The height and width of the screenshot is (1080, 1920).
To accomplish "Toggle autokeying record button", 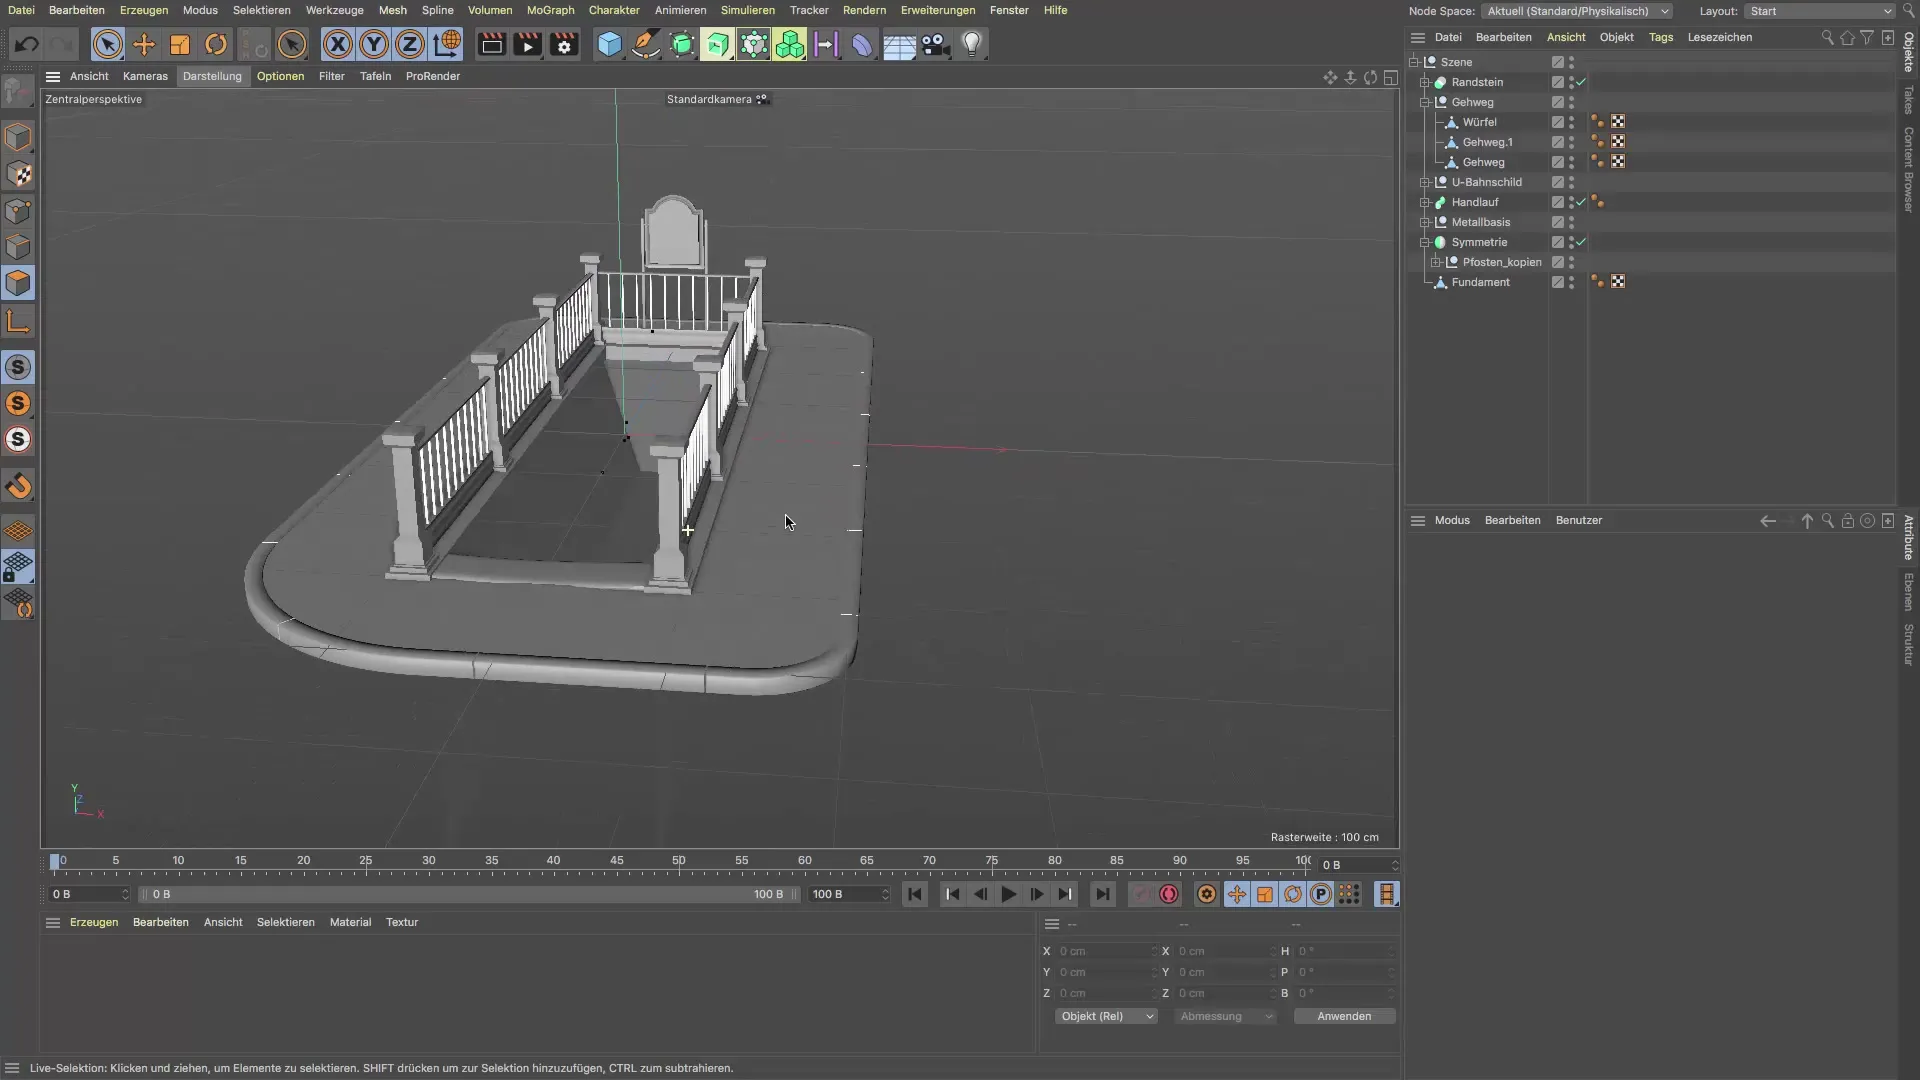I will 1168,895.
